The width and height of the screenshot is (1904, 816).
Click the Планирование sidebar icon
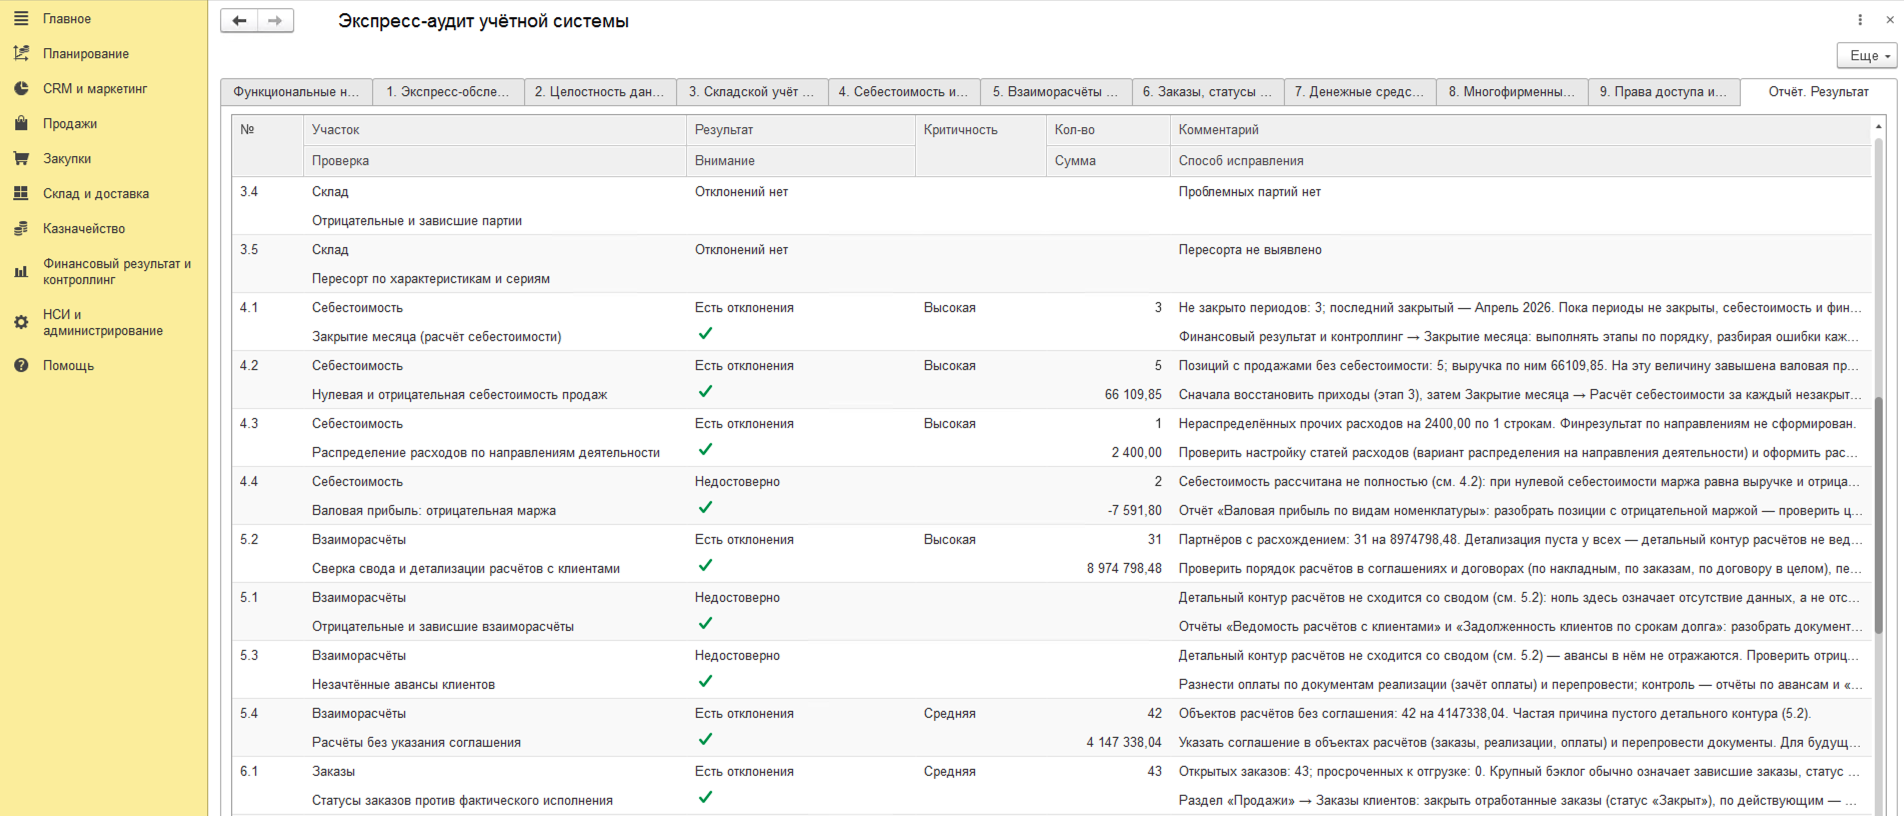(21, 54)
